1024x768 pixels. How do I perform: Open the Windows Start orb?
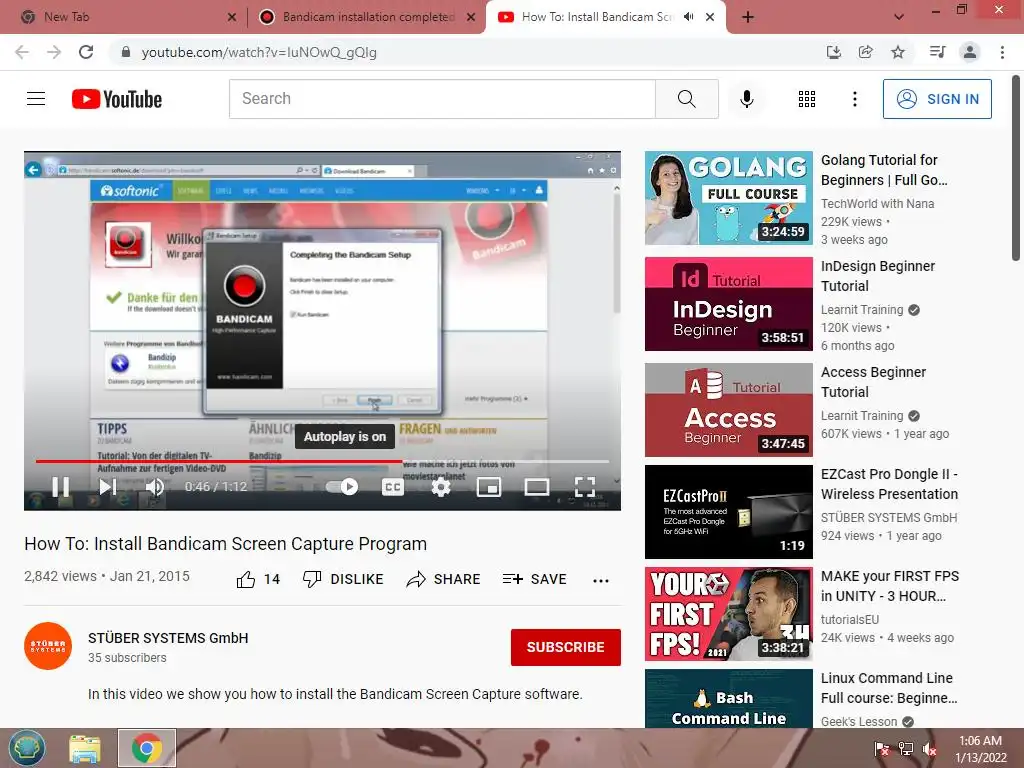(x=27, y=748)
